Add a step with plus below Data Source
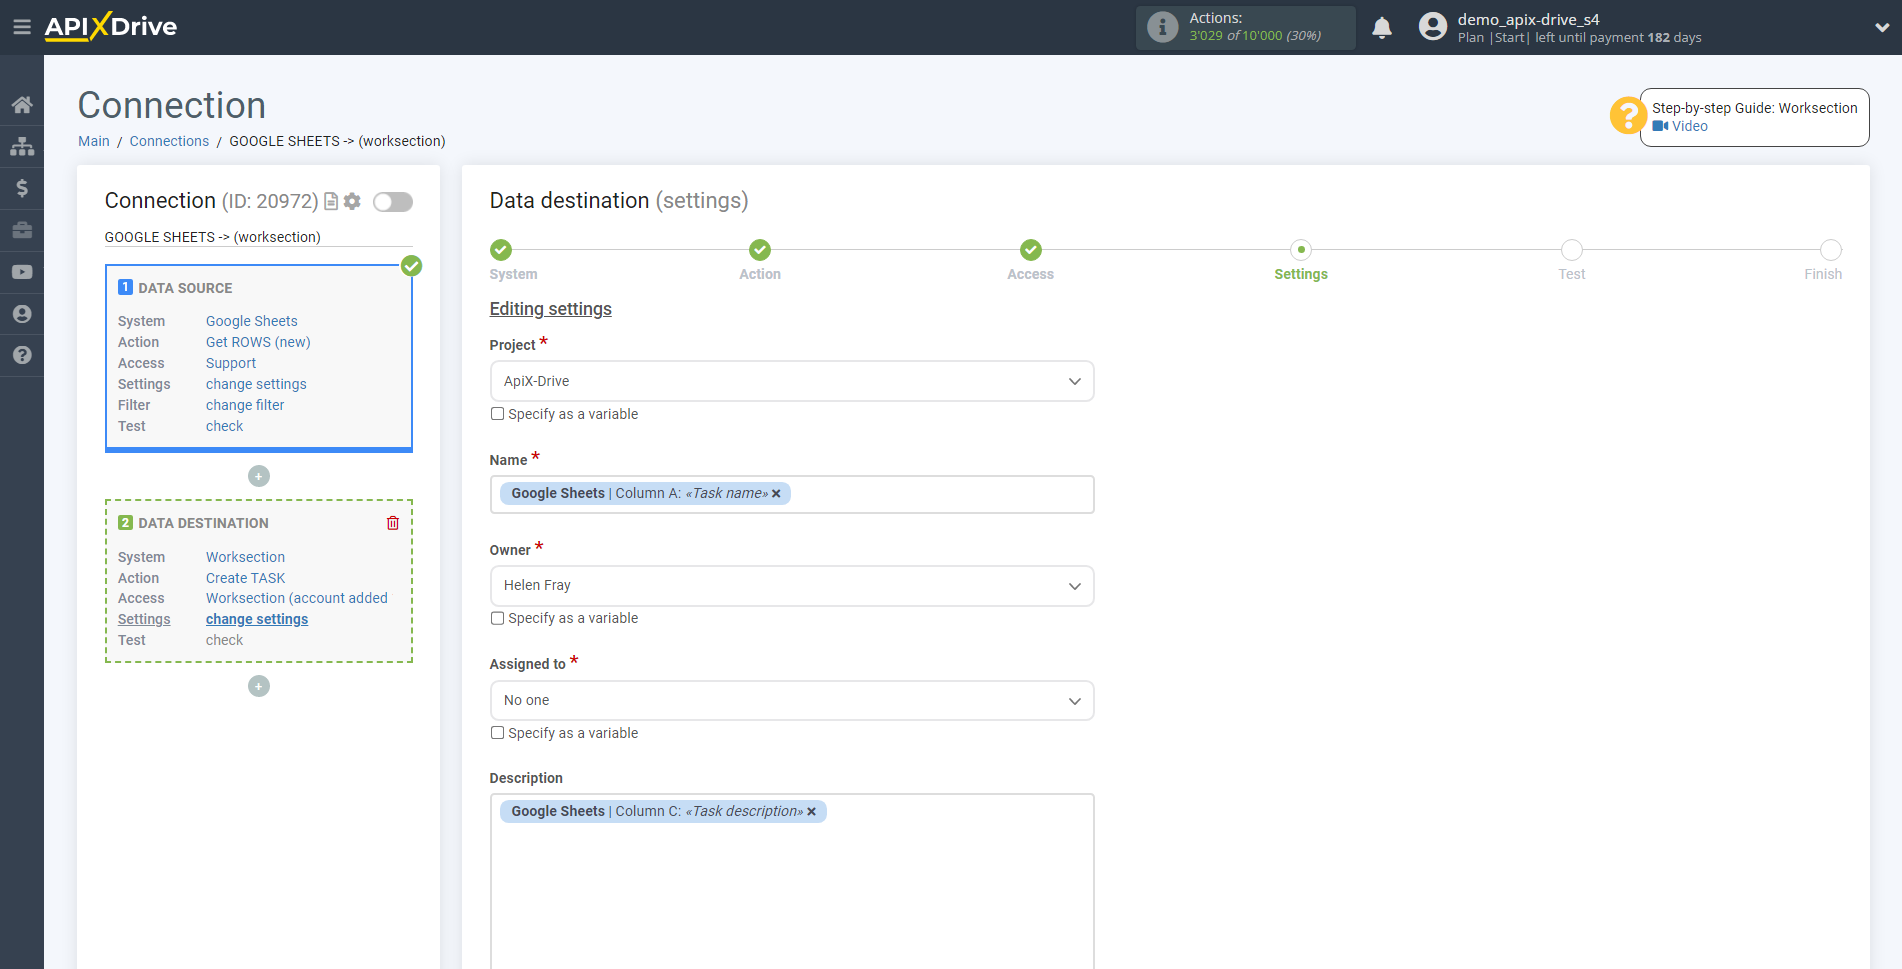1902x969 pixels. (259, 476)
